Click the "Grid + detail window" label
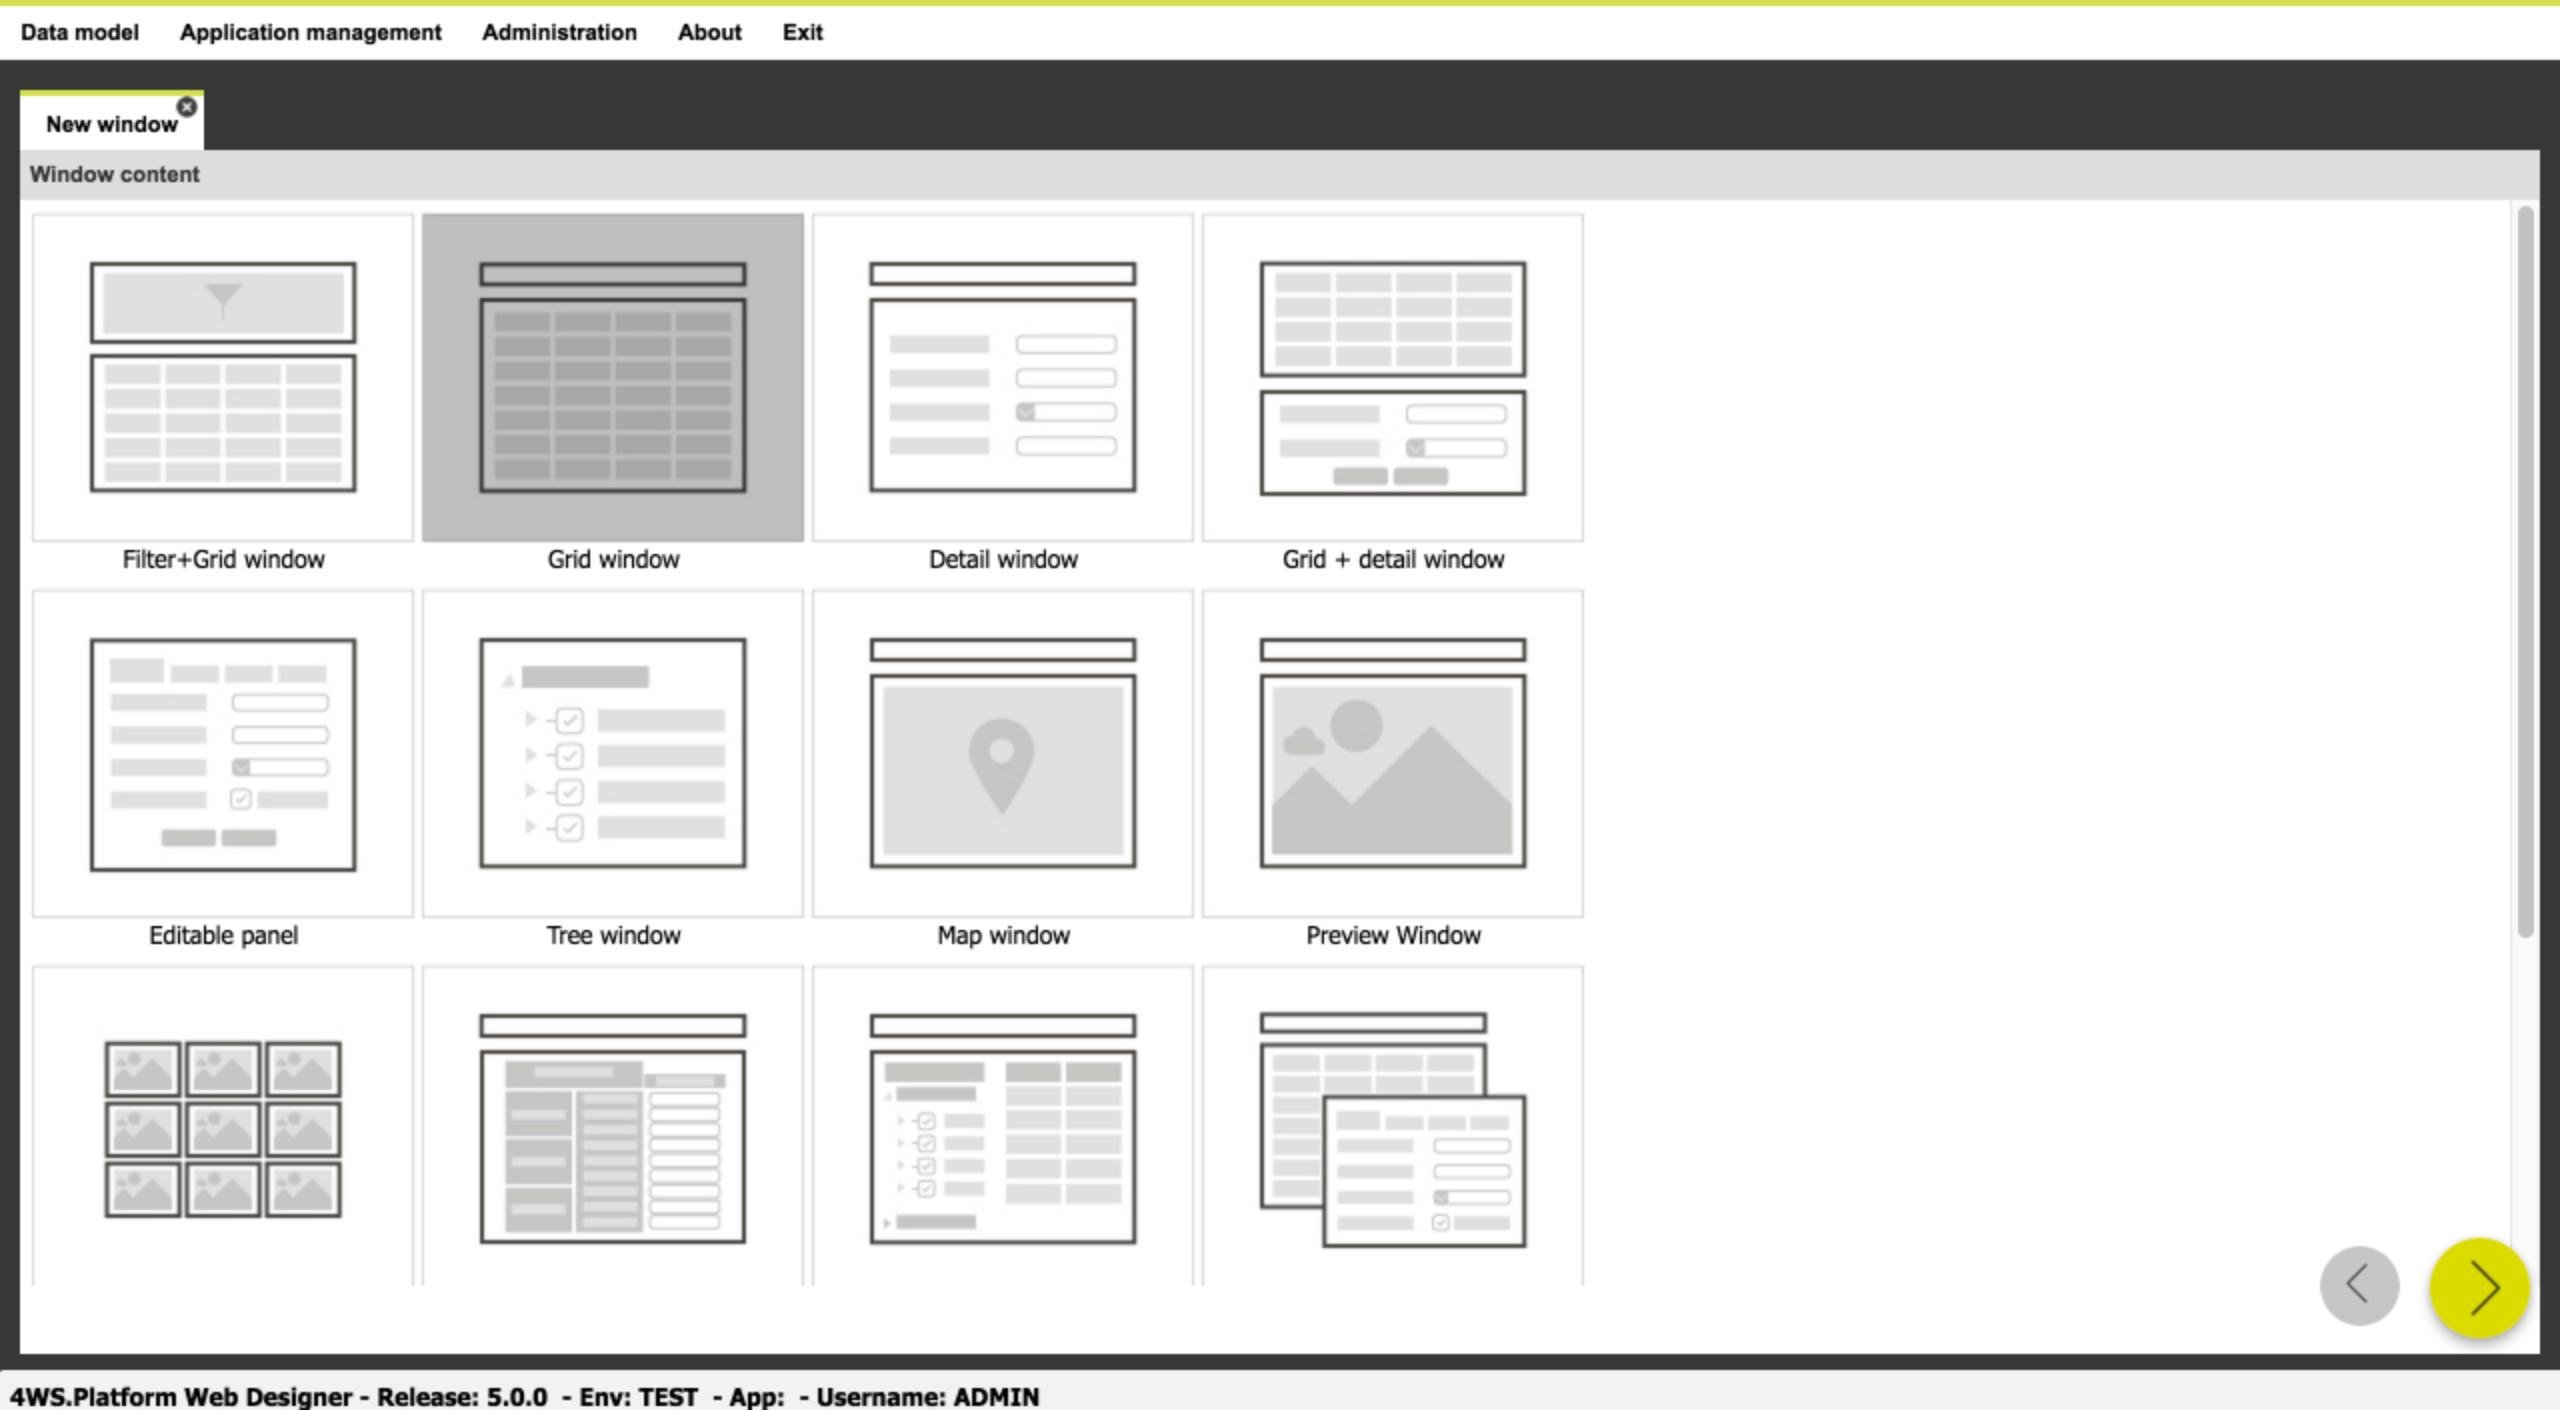2560x1410 pixels. click(1393, 559)
